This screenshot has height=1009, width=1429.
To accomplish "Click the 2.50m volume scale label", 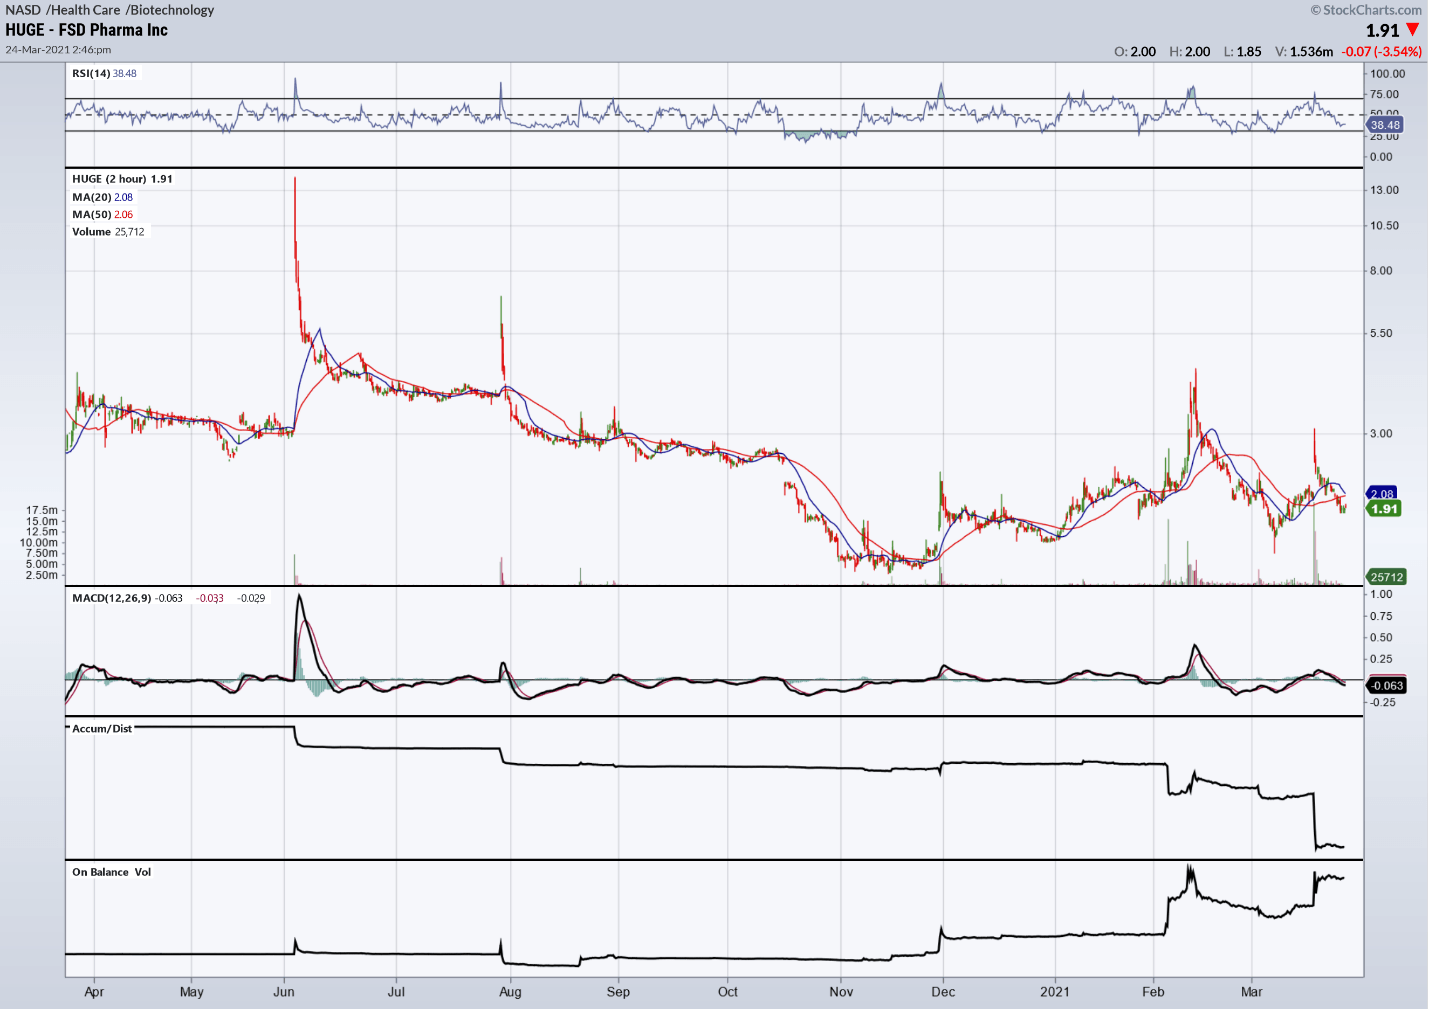I will point(42,575).
